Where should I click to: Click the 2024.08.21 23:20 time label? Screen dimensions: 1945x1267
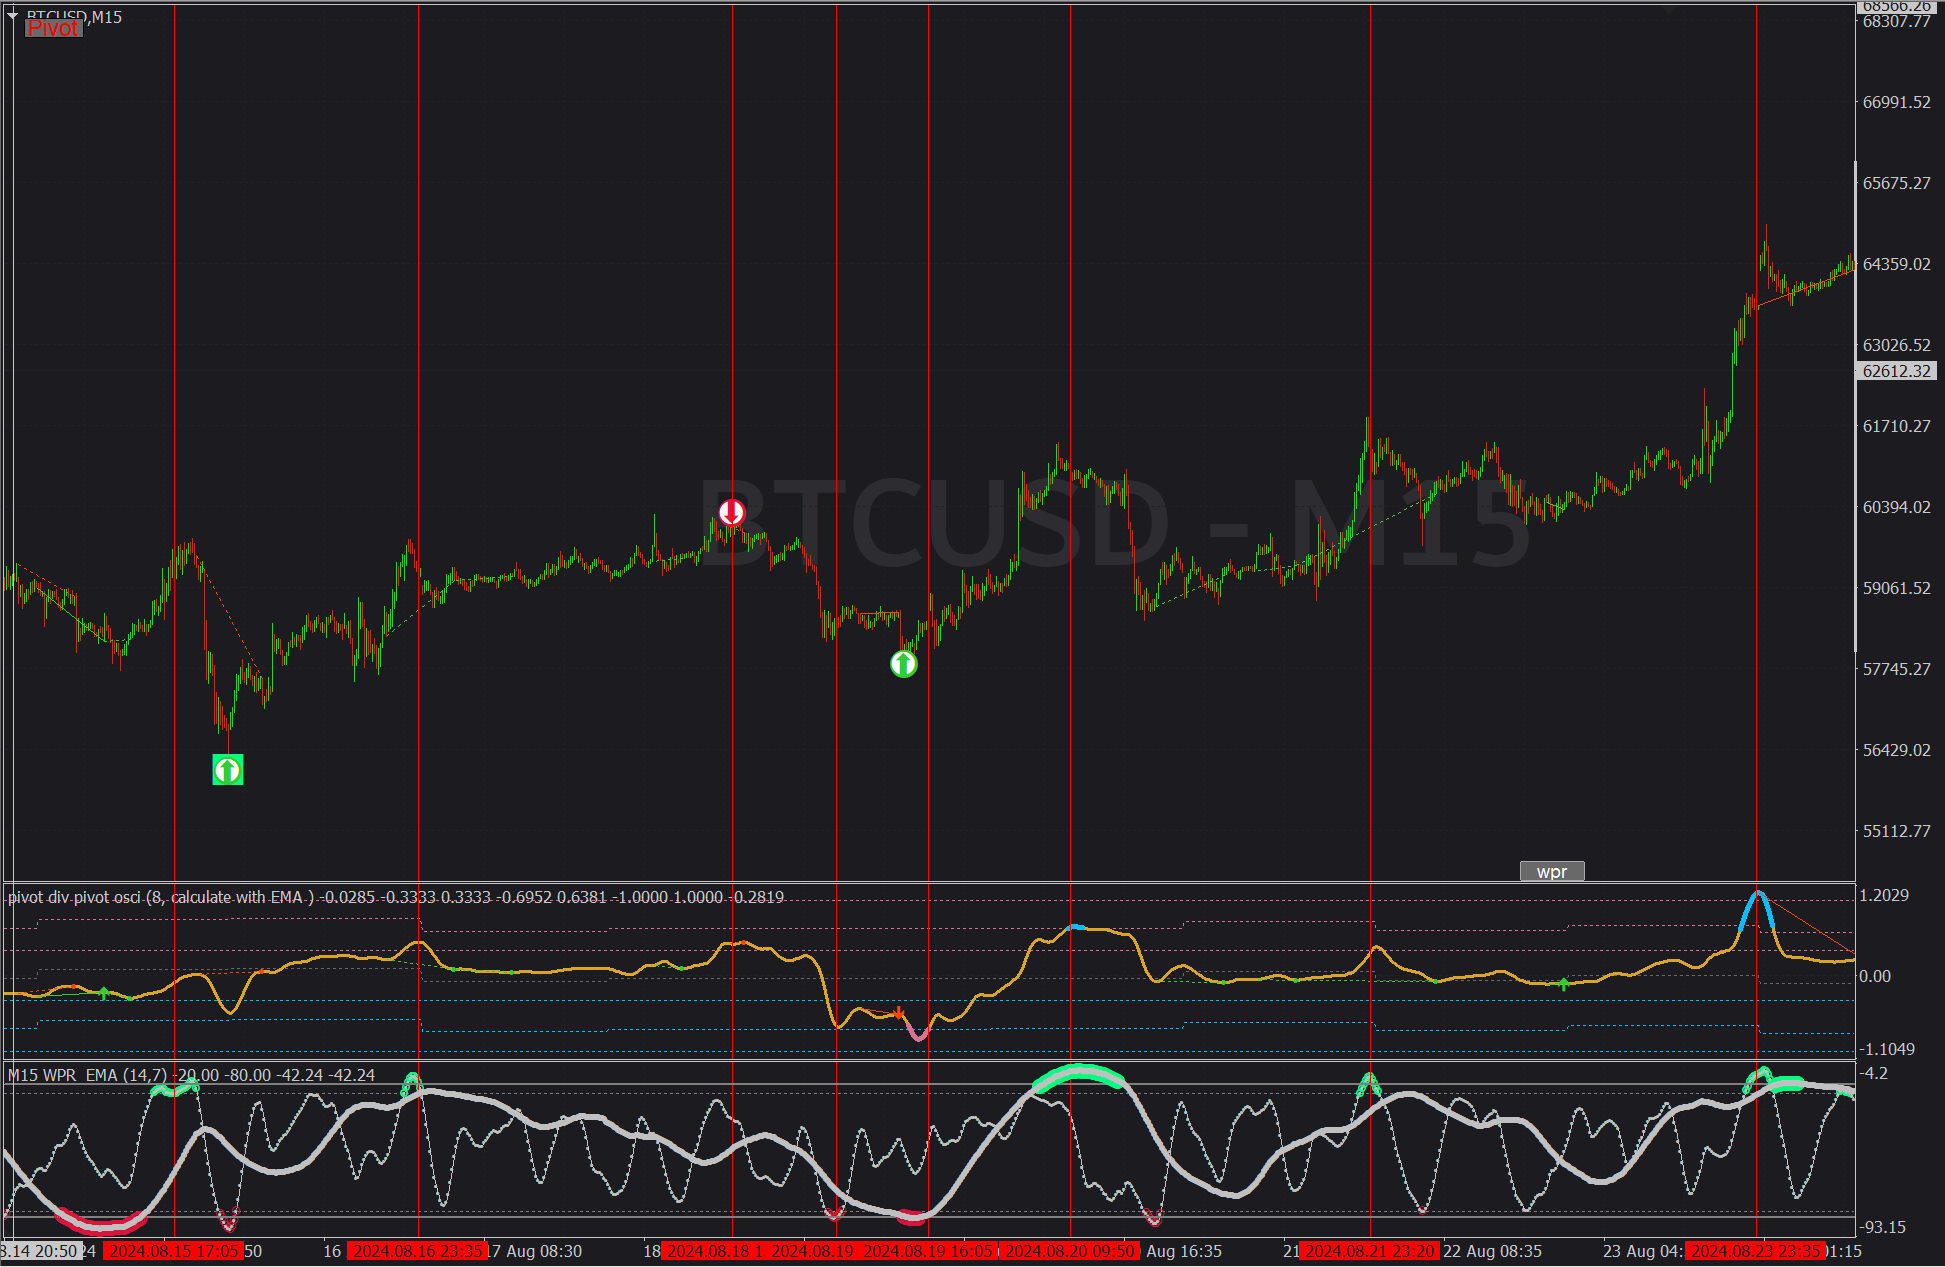click(1370, 1251)
